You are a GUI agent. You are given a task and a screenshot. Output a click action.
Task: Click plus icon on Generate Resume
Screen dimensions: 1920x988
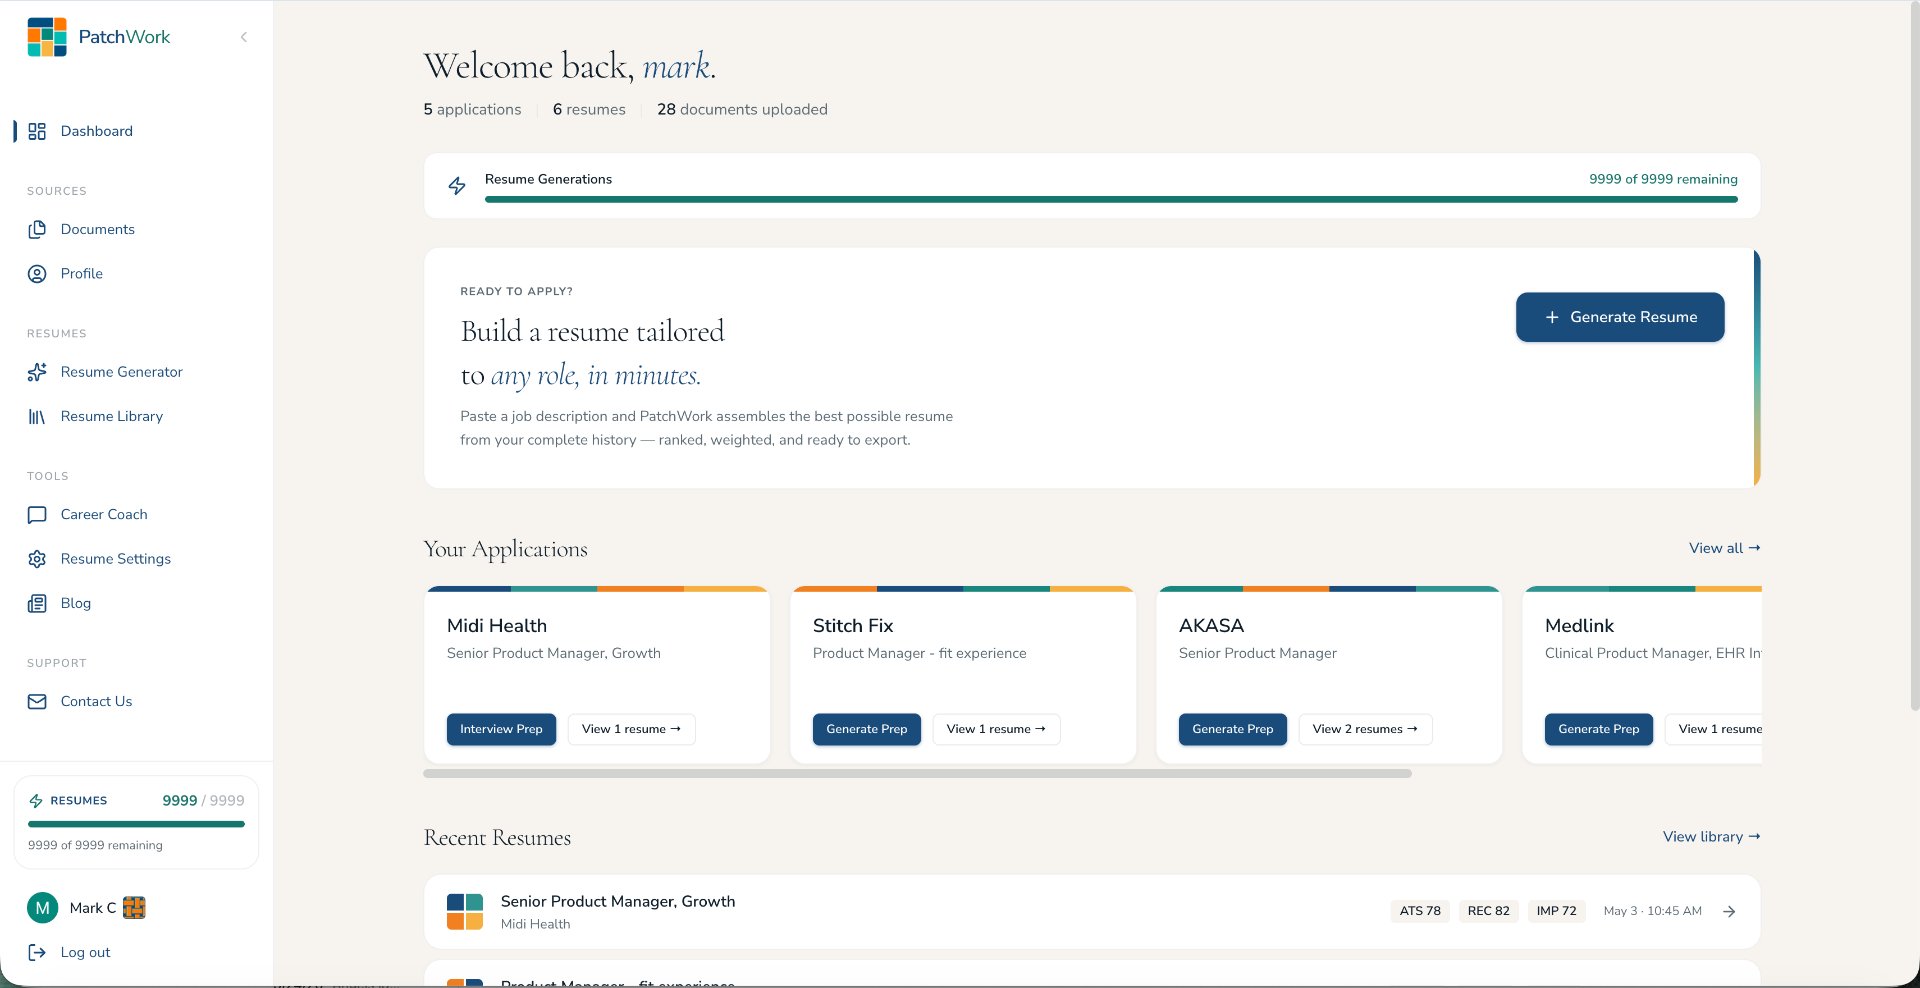coord(1552,317)
